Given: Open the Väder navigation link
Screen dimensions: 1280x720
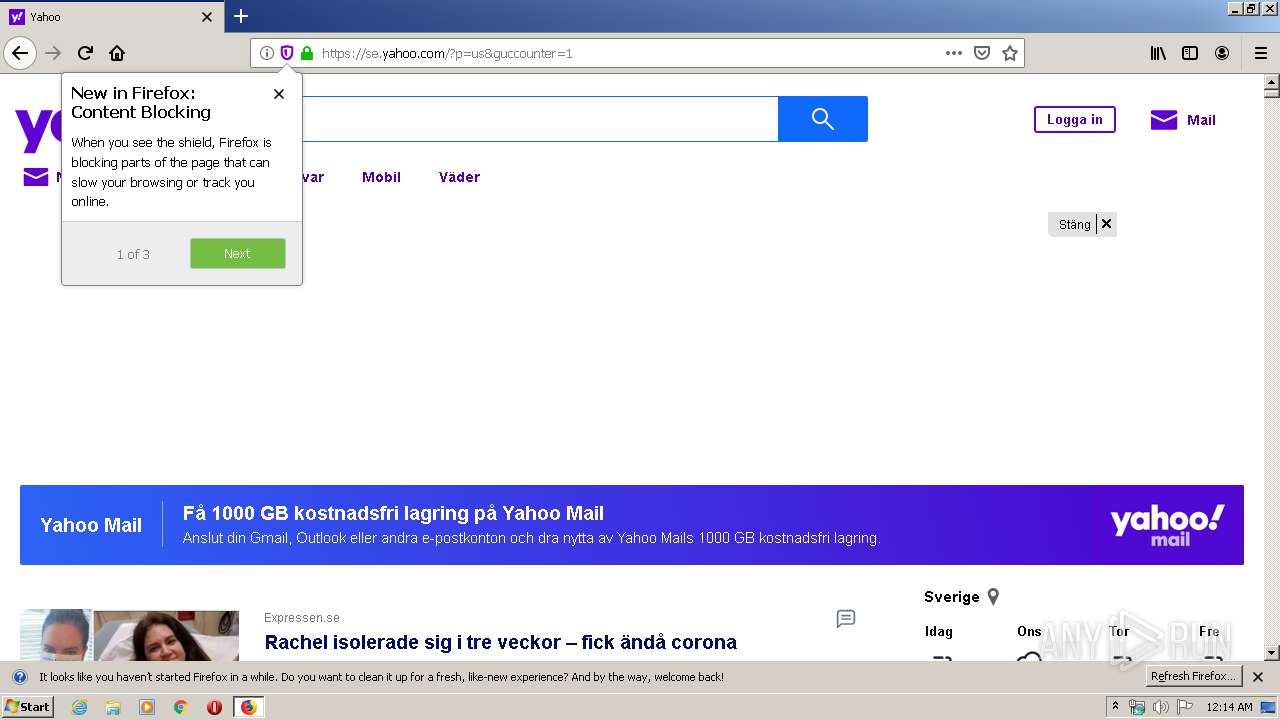Looking at the screenshot, I should tap(459, 177).
